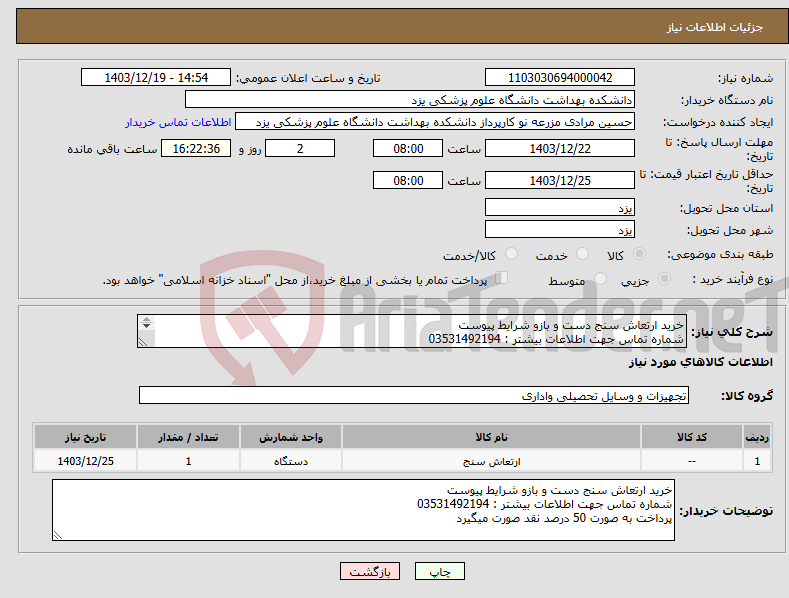Screen dimensions: 789x598
Task: Click the تاریخ و ساعت اعلان عمومی label
Action: [x=308, y=79]
